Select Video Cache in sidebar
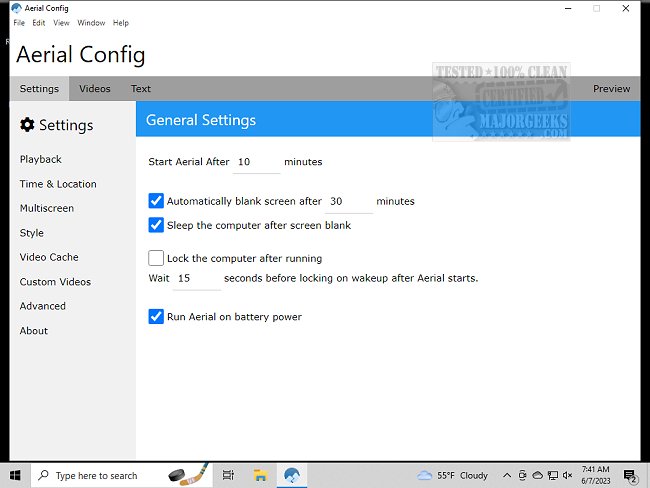 tap(49, 257)
